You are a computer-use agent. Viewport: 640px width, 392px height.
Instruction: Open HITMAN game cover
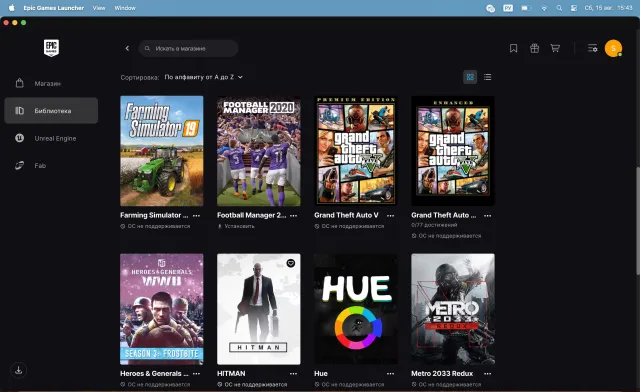tap(259, 309)
